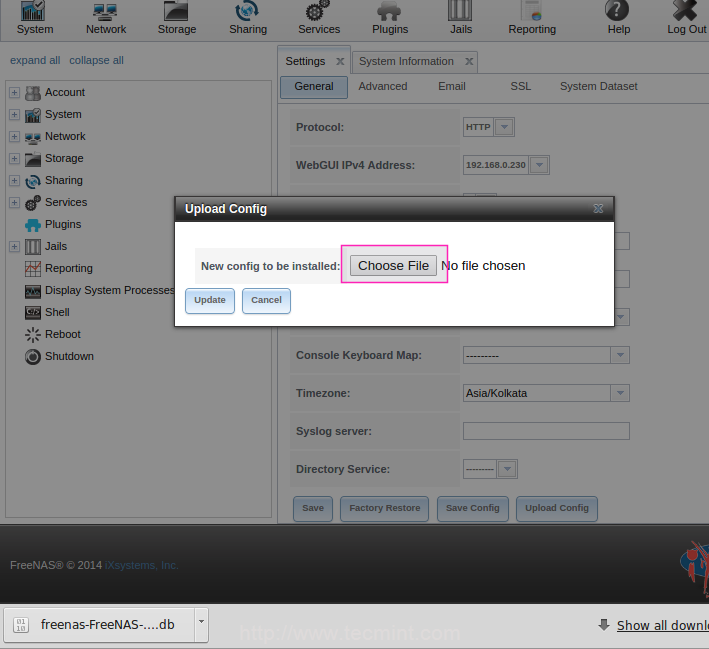Click the Save button

click(313, 509)
